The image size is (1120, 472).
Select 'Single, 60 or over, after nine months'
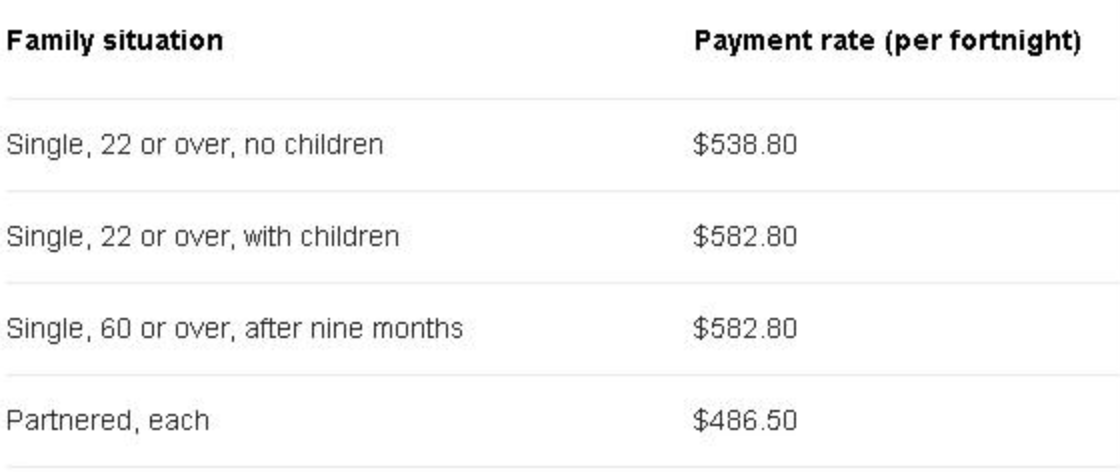[234, 328]
